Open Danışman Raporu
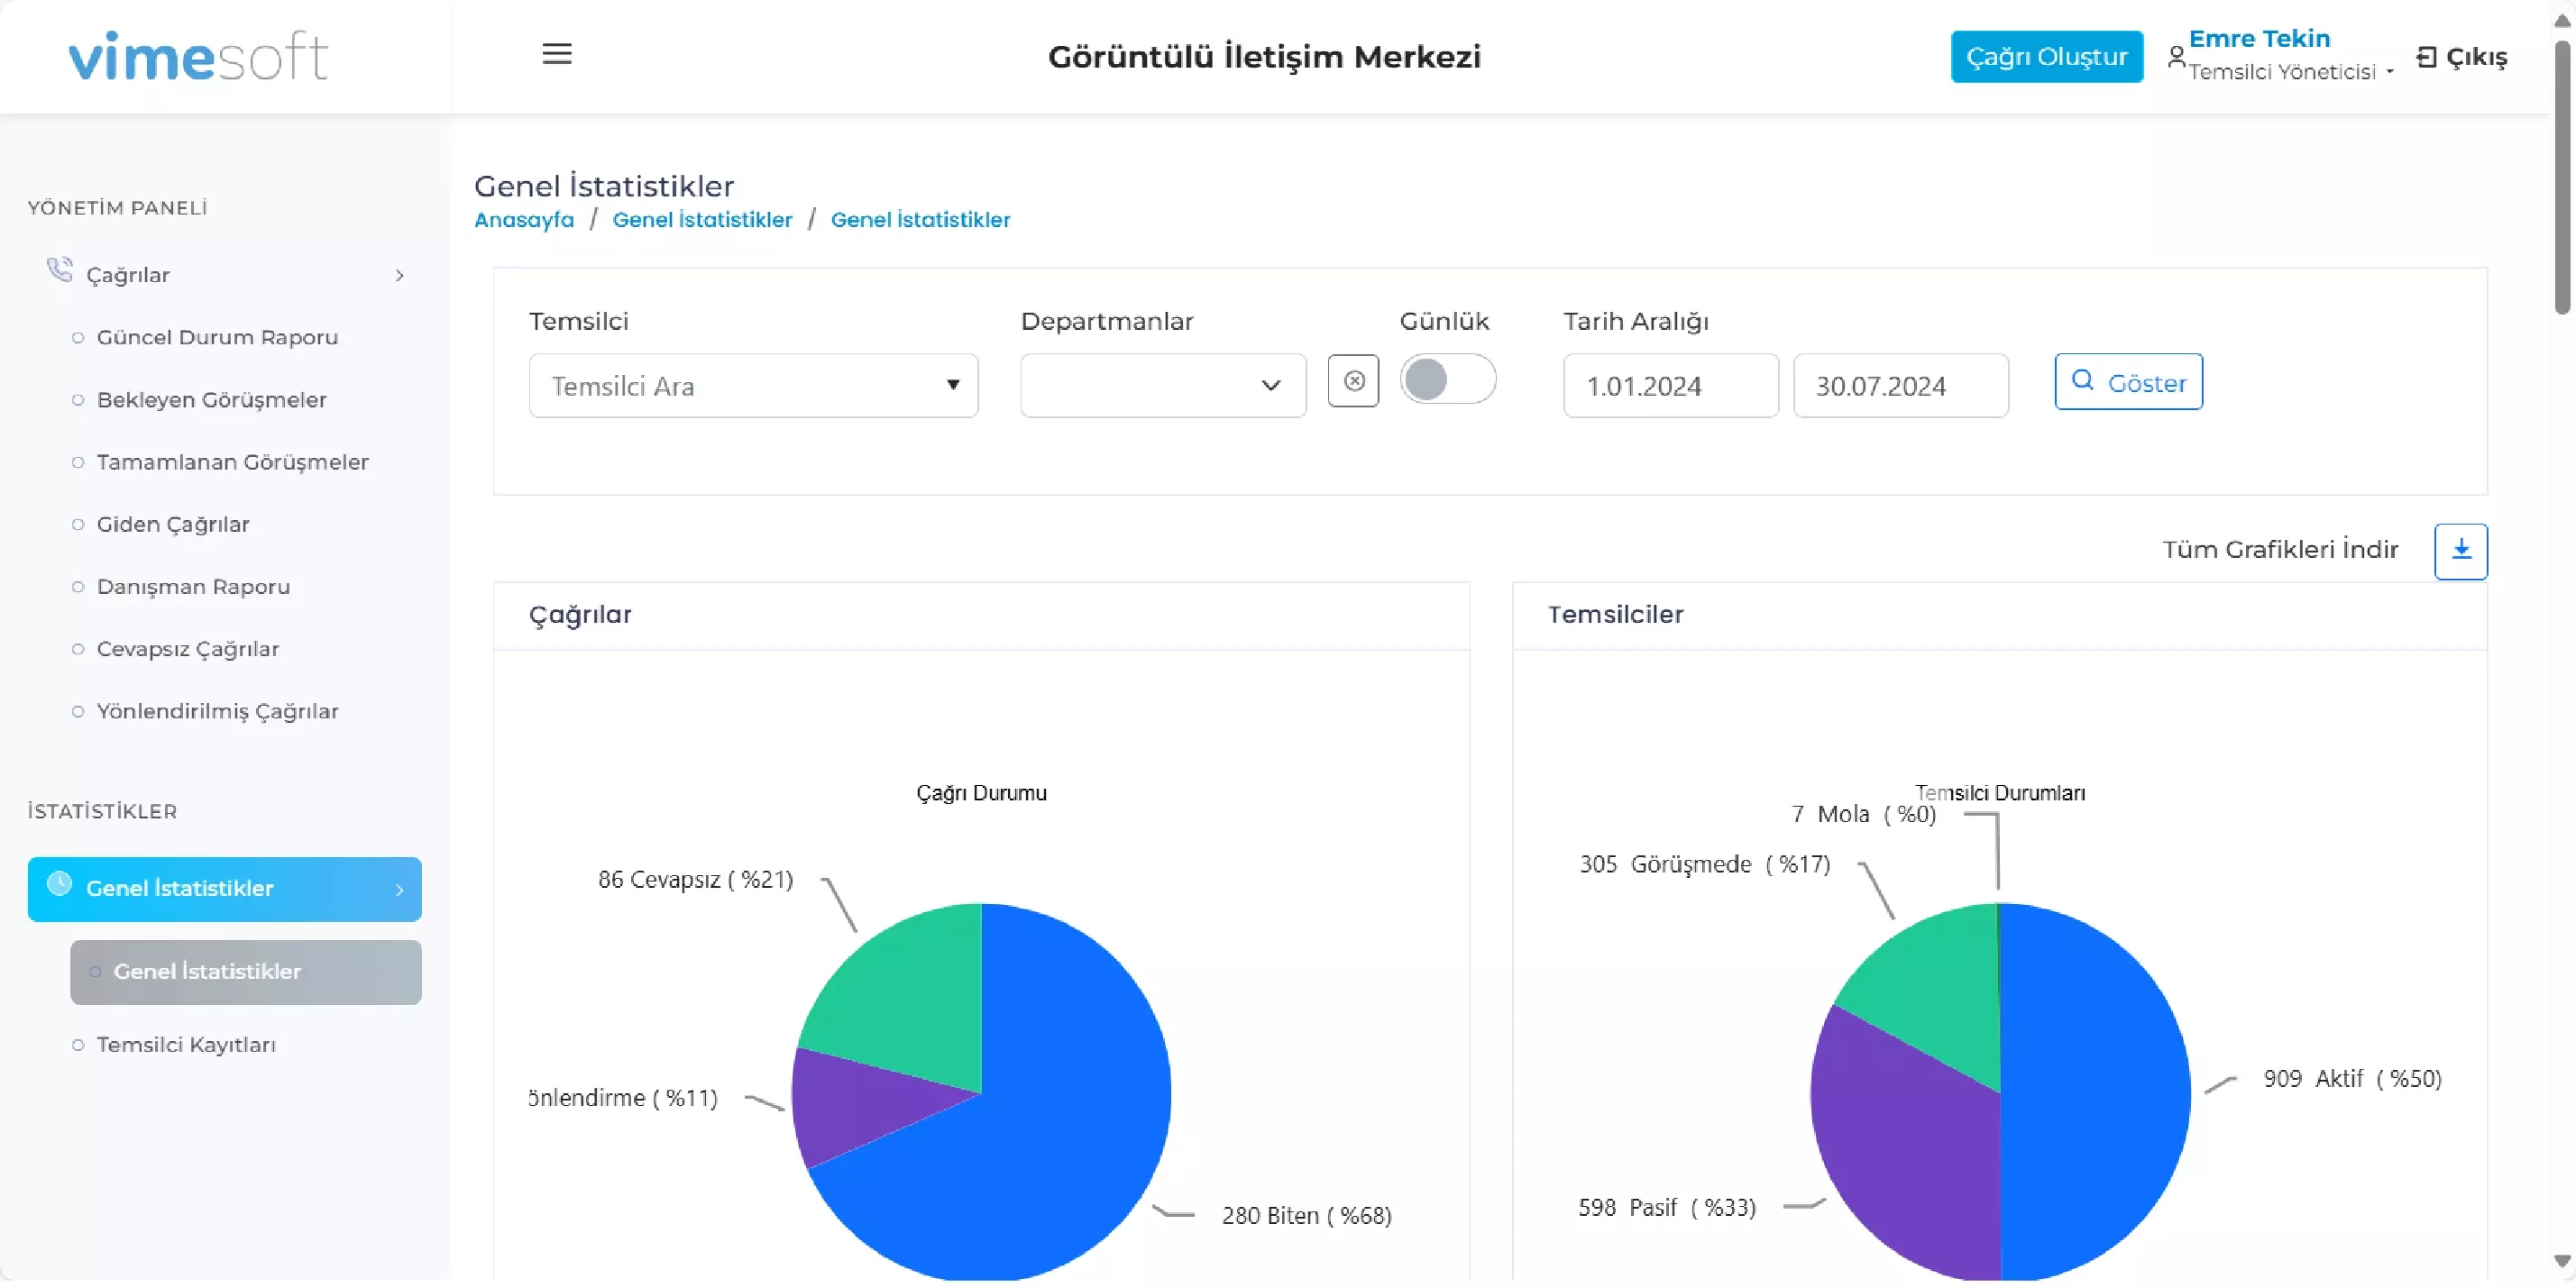 [193, 586]
